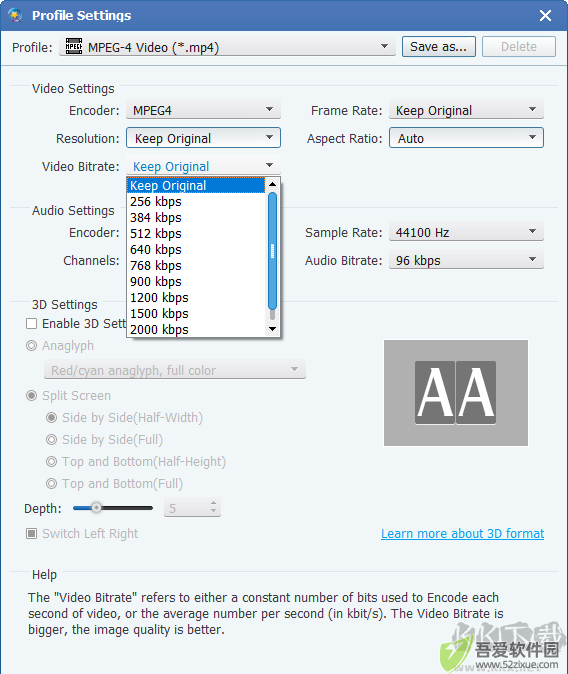The height and width of the screenshot is (674, 568).
Task: Expand the Resolution dropdown
Action: pyautogui.click(x=203, y=138)
